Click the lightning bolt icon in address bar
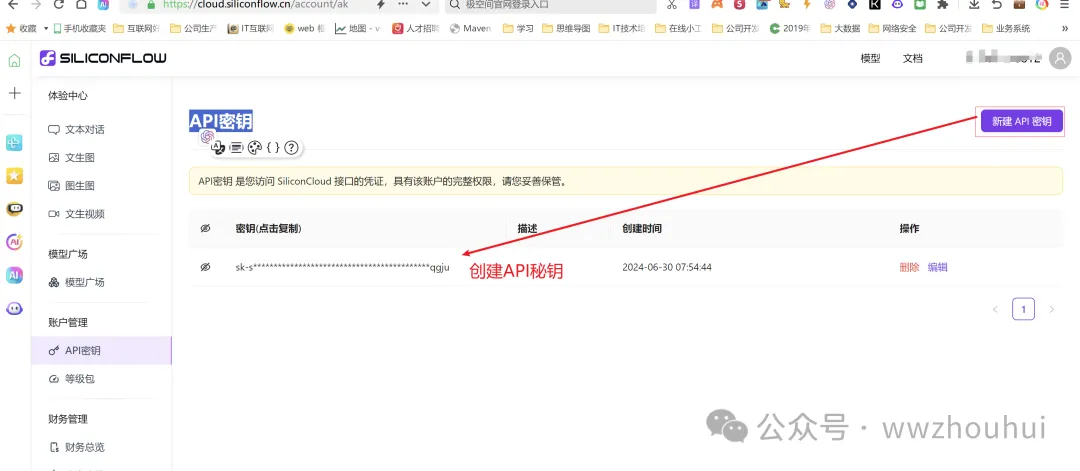The width and height of the screenshot is (1080, 471). pyautogui.click(x=381, y=5)
